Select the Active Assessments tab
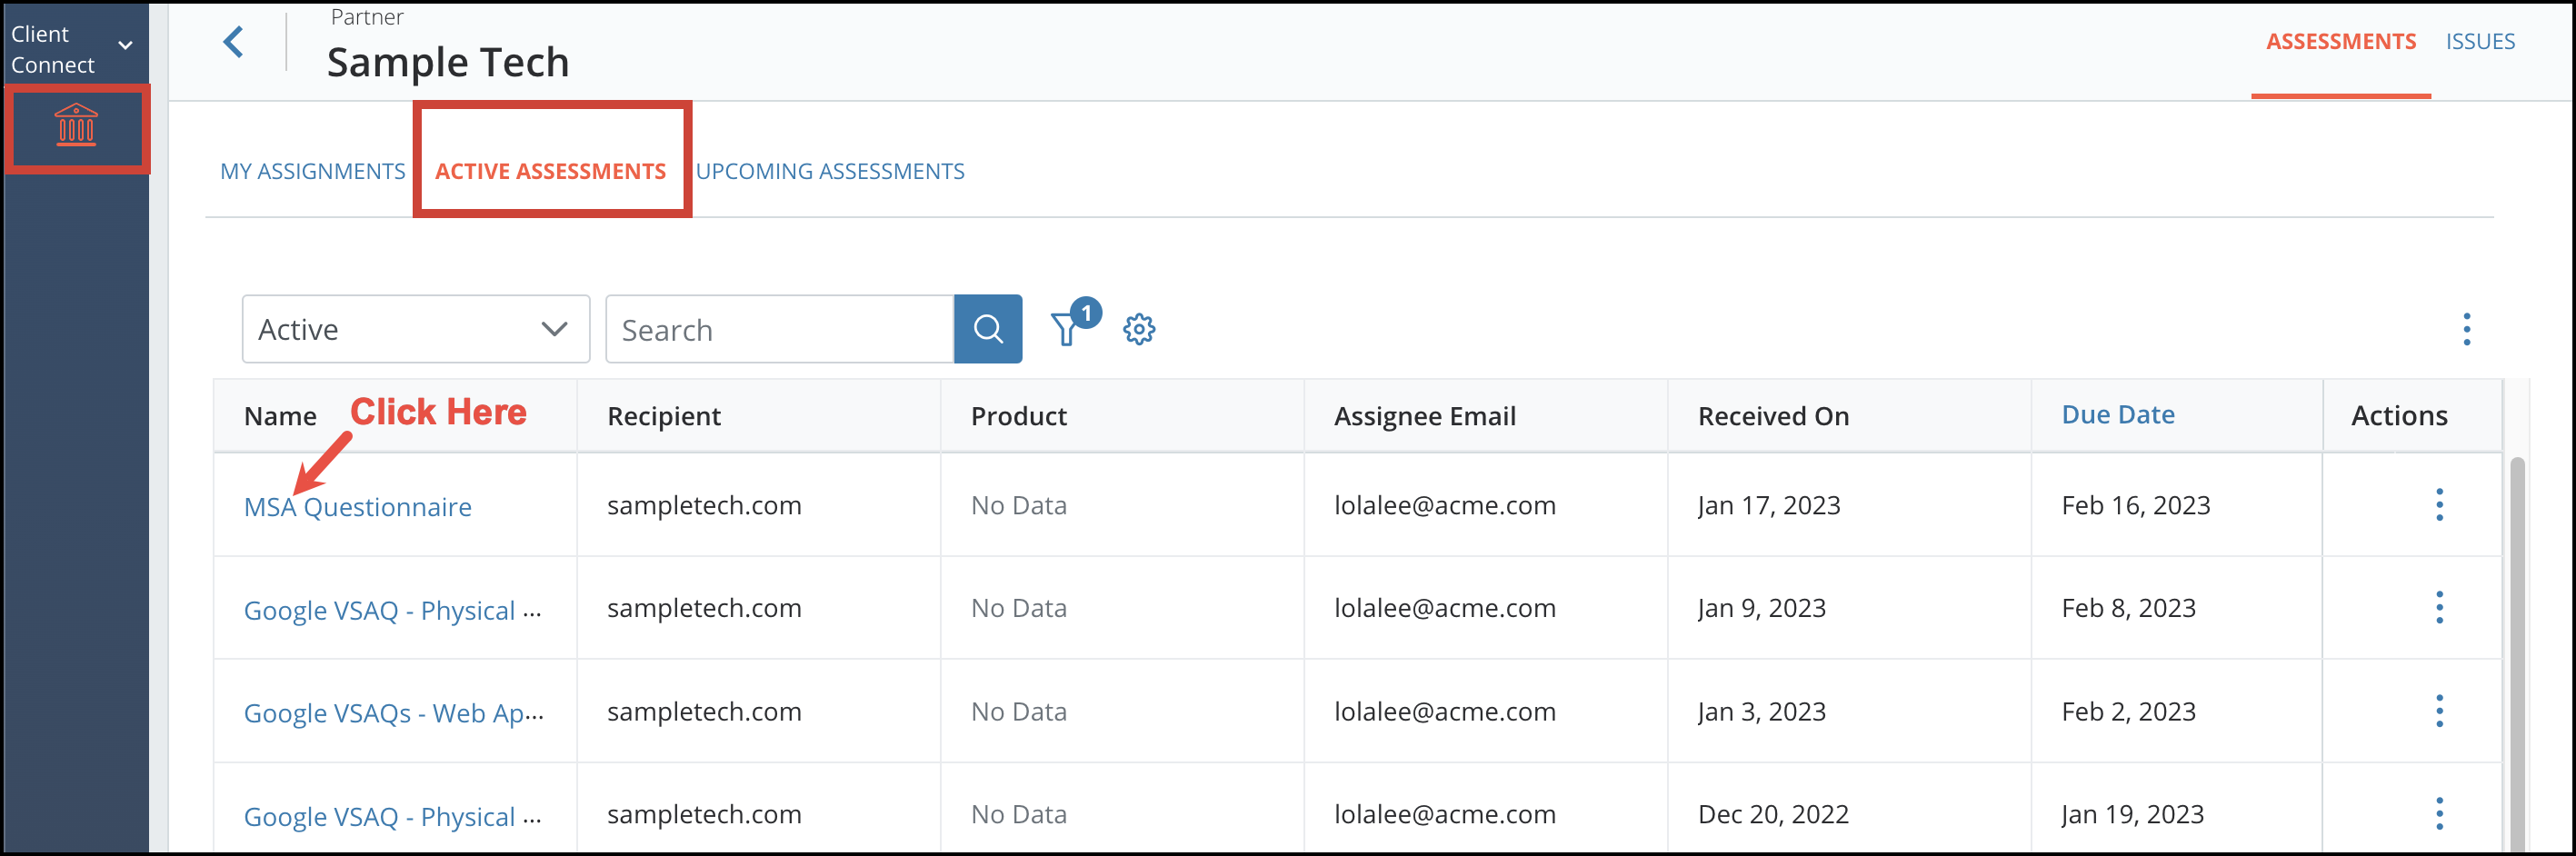Screen dimensions: 2576x856 click(550, 172)
